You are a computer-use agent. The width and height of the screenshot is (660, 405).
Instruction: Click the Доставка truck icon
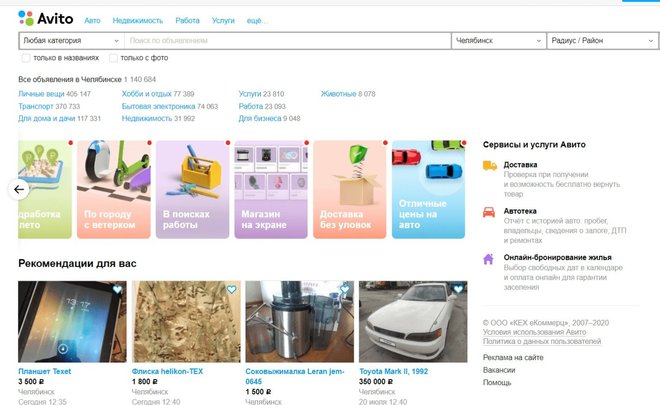tap(489, 165)
